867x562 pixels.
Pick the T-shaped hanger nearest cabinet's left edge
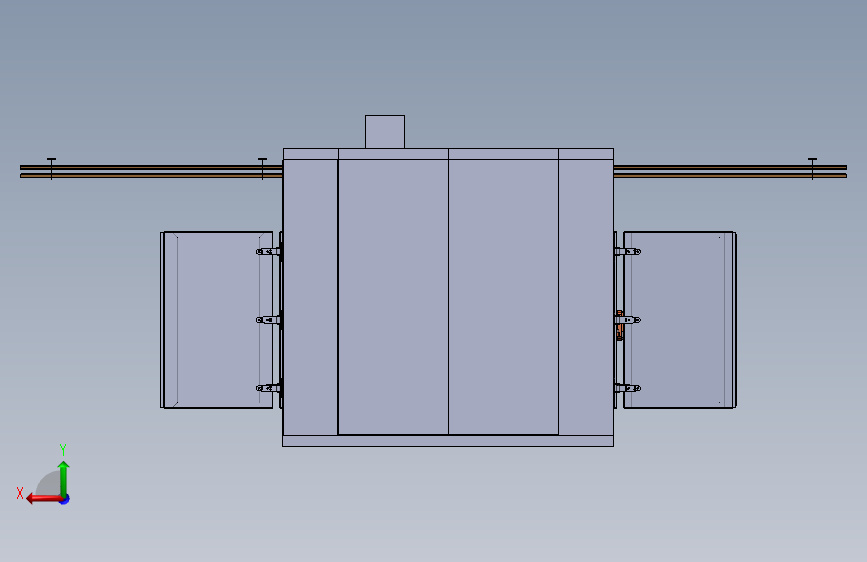coord(263,169)
